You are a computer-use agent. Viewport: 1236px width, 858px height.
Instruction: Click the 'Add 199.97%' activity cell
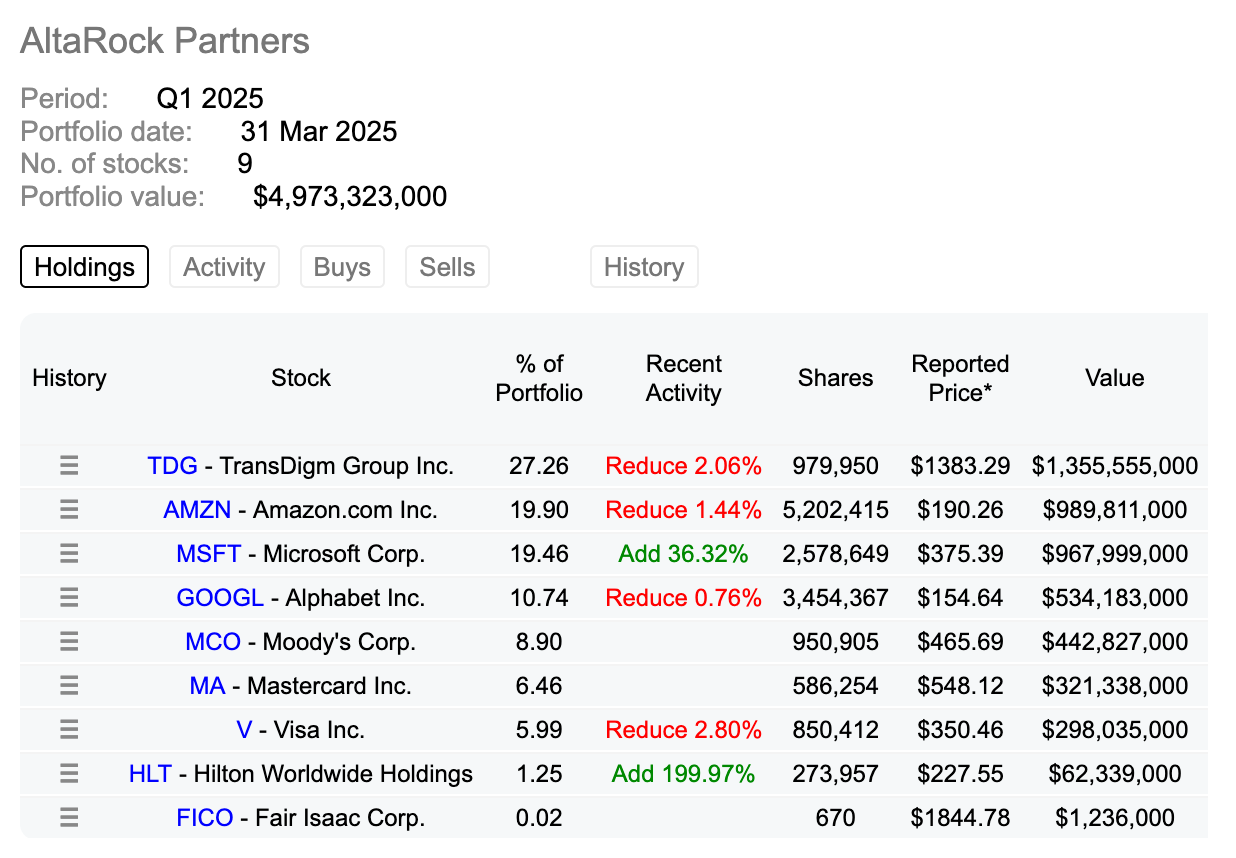point(684,774)
